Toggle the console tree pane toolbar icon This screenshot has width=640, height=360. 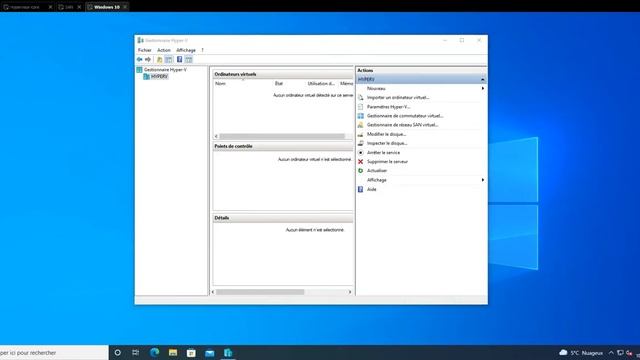coord(168,60)
